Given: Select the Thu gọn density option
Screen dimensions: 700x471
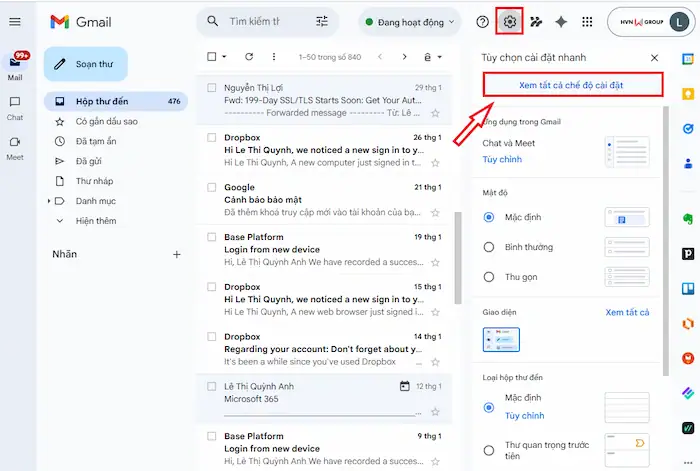Looking at the screenshot, I should 489,276.
